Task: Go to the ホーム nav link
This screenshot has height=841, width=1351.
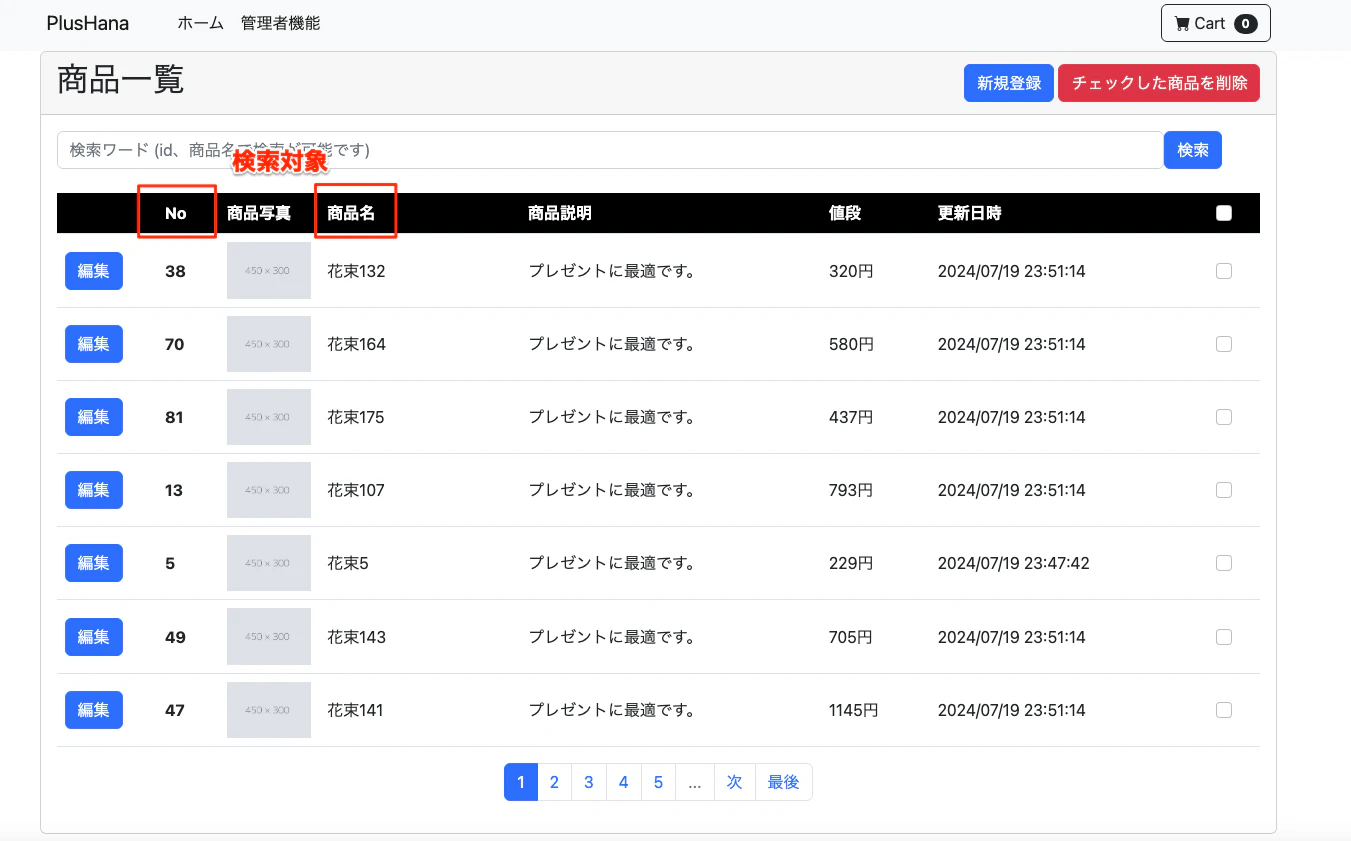Action: point(201,23)
